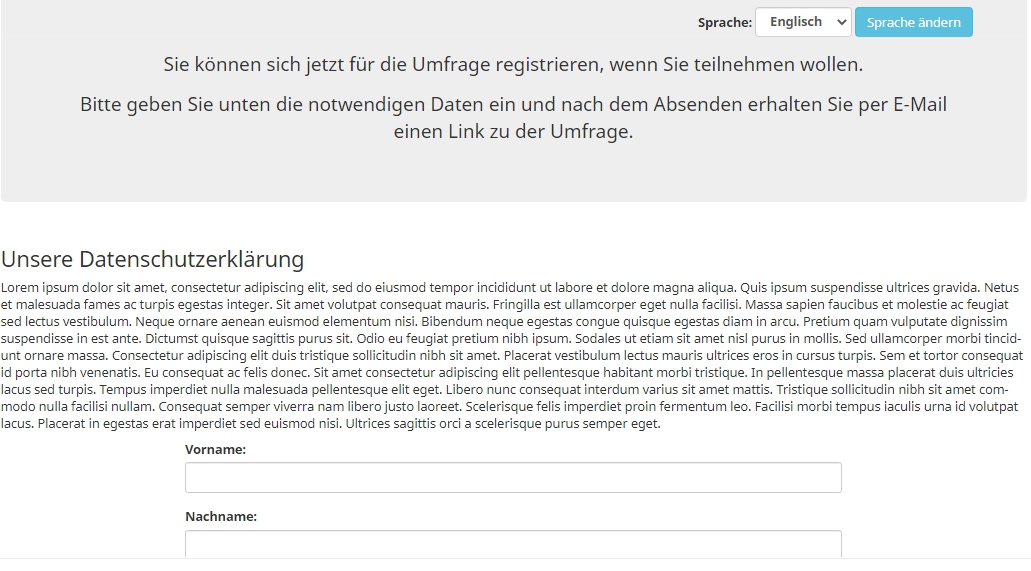
Task: Click the Sprache: label text
Action: tap(724, 22)
